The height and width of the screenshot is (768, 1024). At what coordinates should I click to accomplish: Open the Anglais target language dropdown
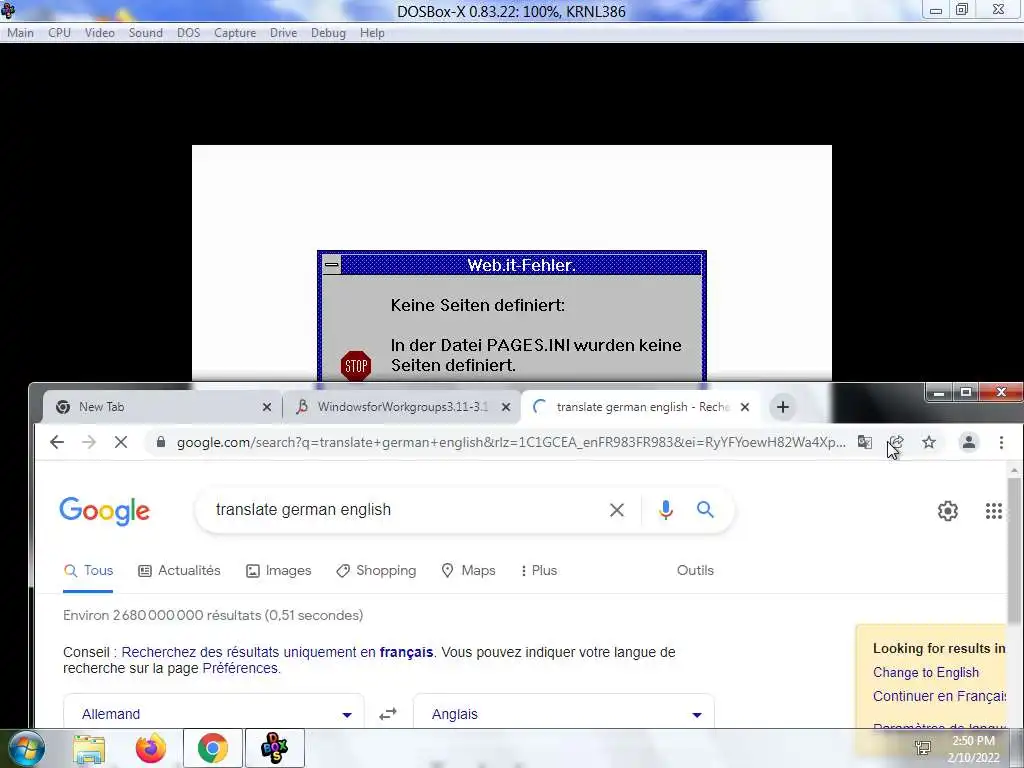pyautogui.click(x=564, y=714)
